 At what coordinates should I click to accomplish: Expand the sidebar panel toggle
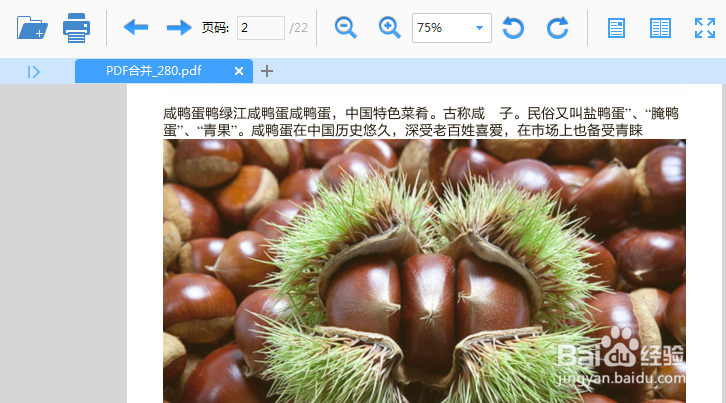pyautogui.click(x=33, y=72)
